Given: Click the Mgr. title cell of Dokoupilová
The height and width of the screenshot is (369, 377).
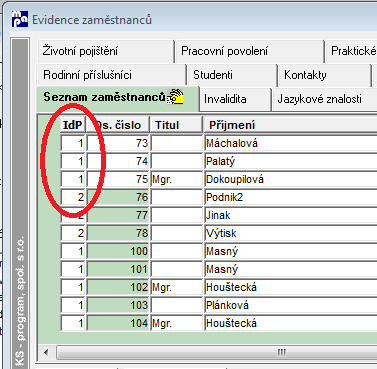Looking at the screenshot, I should 176,179.
